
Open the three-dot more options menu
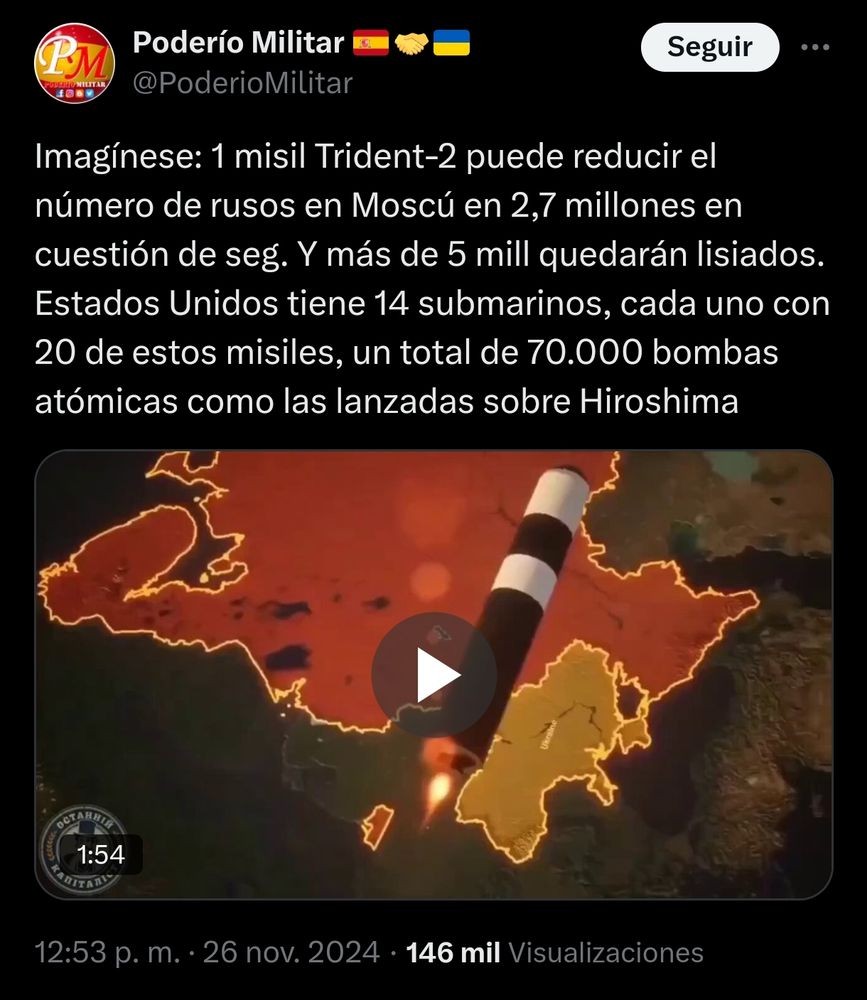coord(815,47)
